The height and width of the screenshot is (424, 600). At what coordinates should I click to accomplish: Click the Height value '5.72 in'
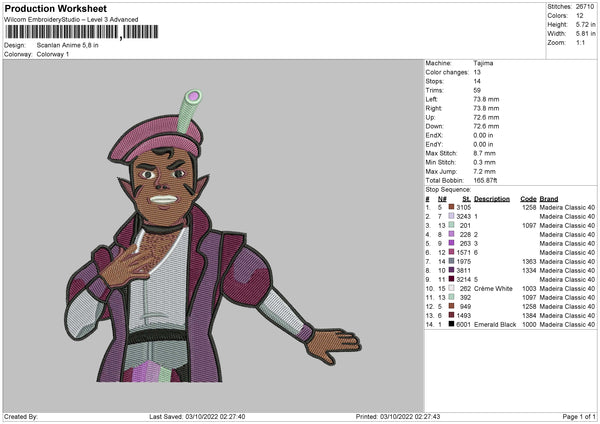pyautogui.click(x=586, y=24)
